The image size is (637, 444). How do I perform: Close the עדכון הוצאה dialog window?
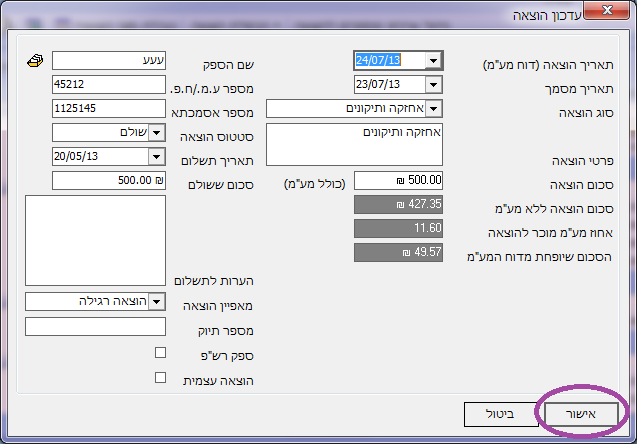[x=607, y=10]
